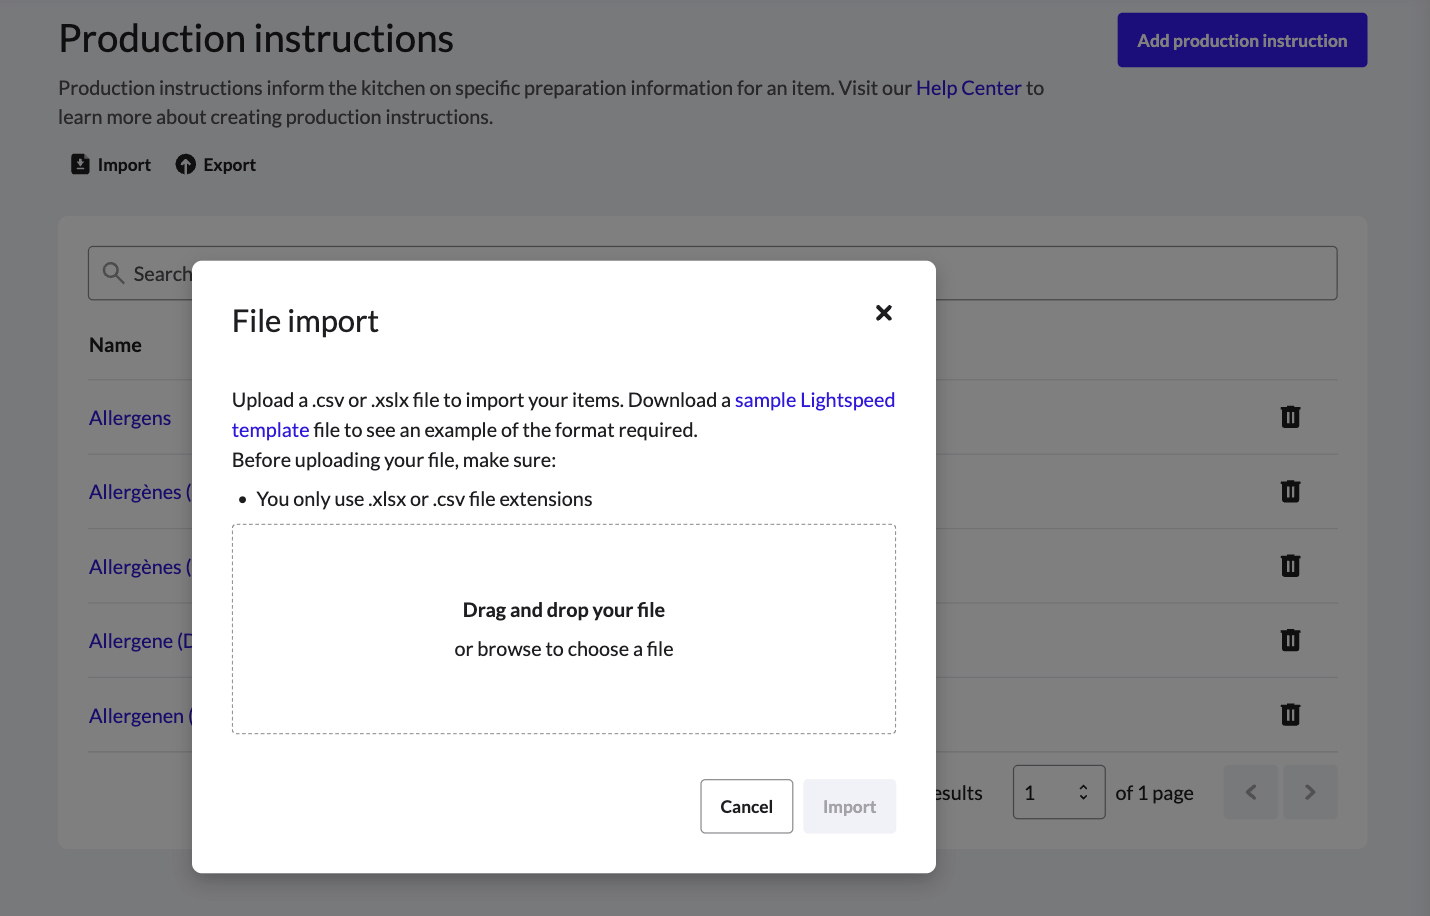Viewport: 1430px width, 916px height.
Task: Open the page number selector
Action: point(1059,792)
